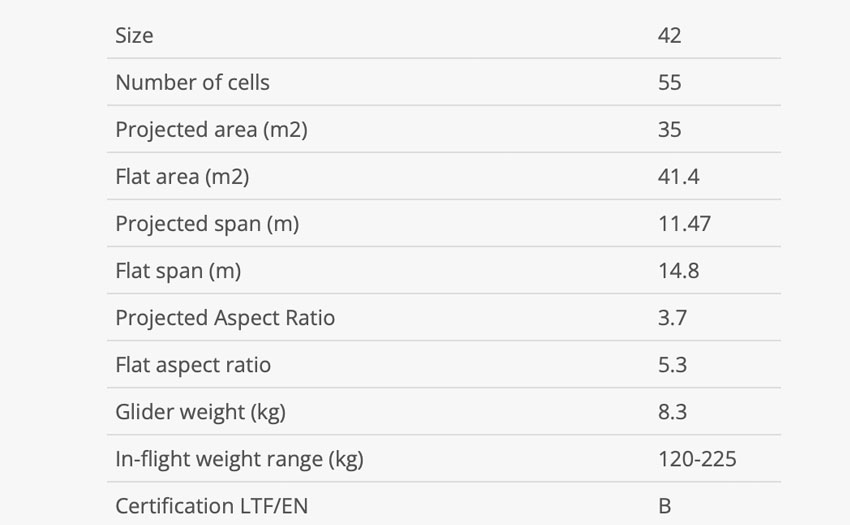Click the Flat span (m) label
Image resolution: width=850 pixels, height=525 pixels.
click(x=178, y=271)
